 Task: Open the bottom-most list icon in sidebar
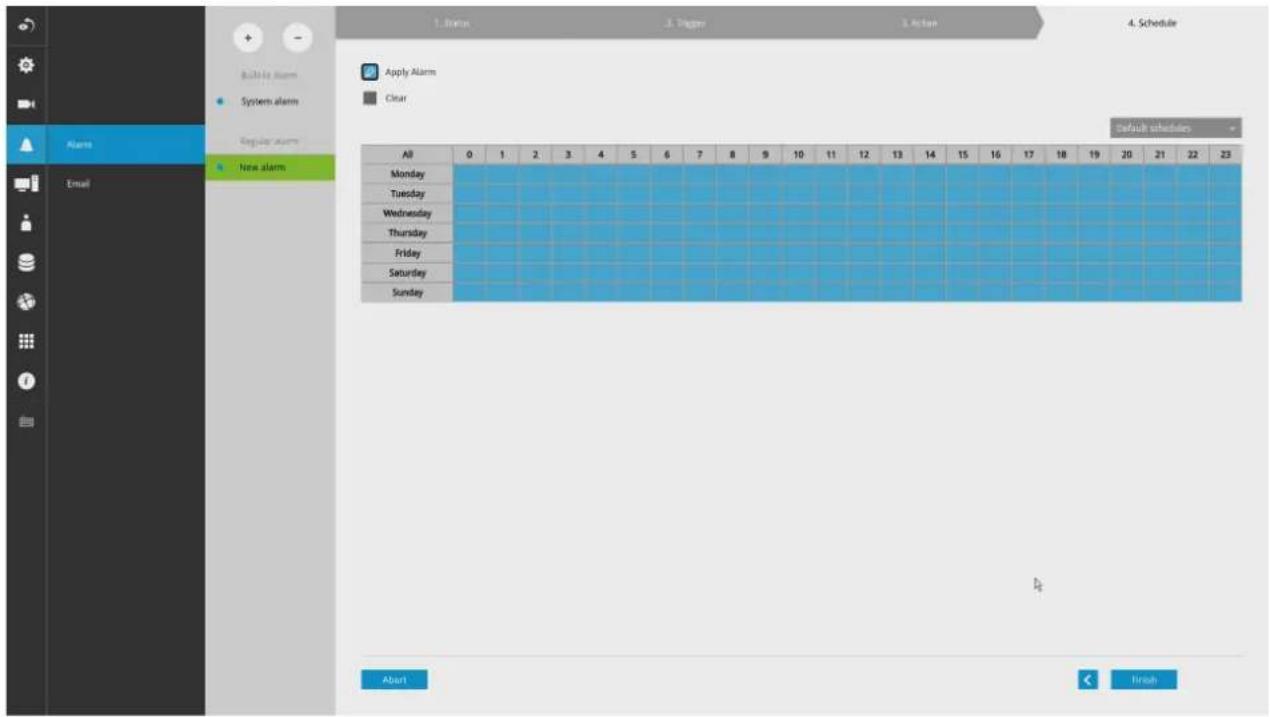26,421
